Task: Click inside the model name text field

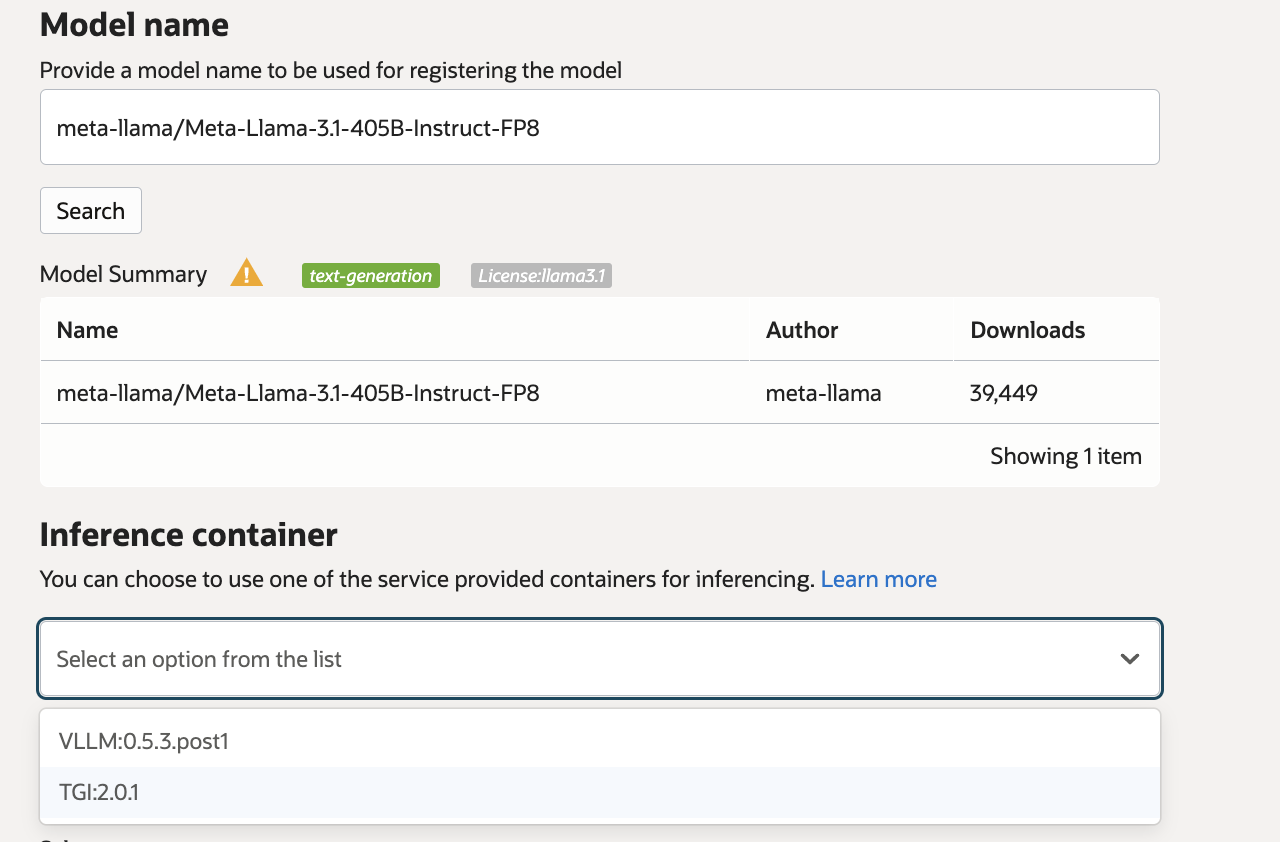Action: pos(600,128)
